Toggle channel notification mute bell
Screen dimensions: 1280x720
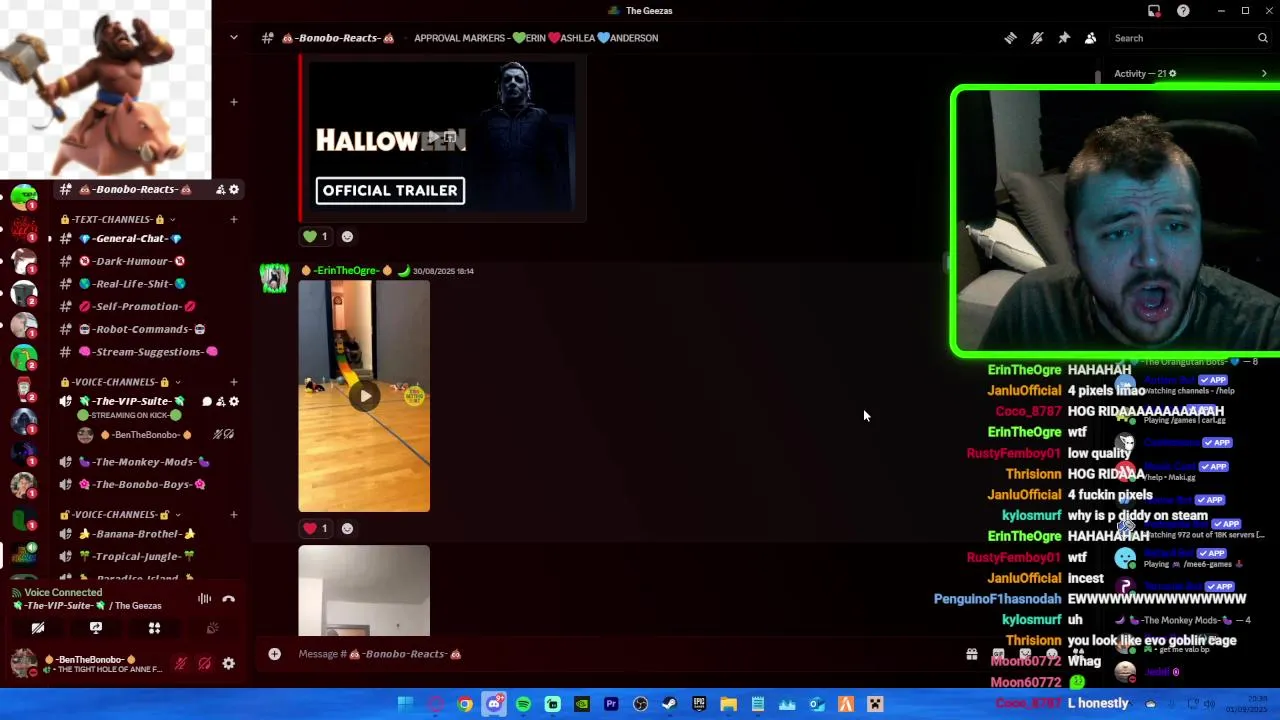point(1037,38)
